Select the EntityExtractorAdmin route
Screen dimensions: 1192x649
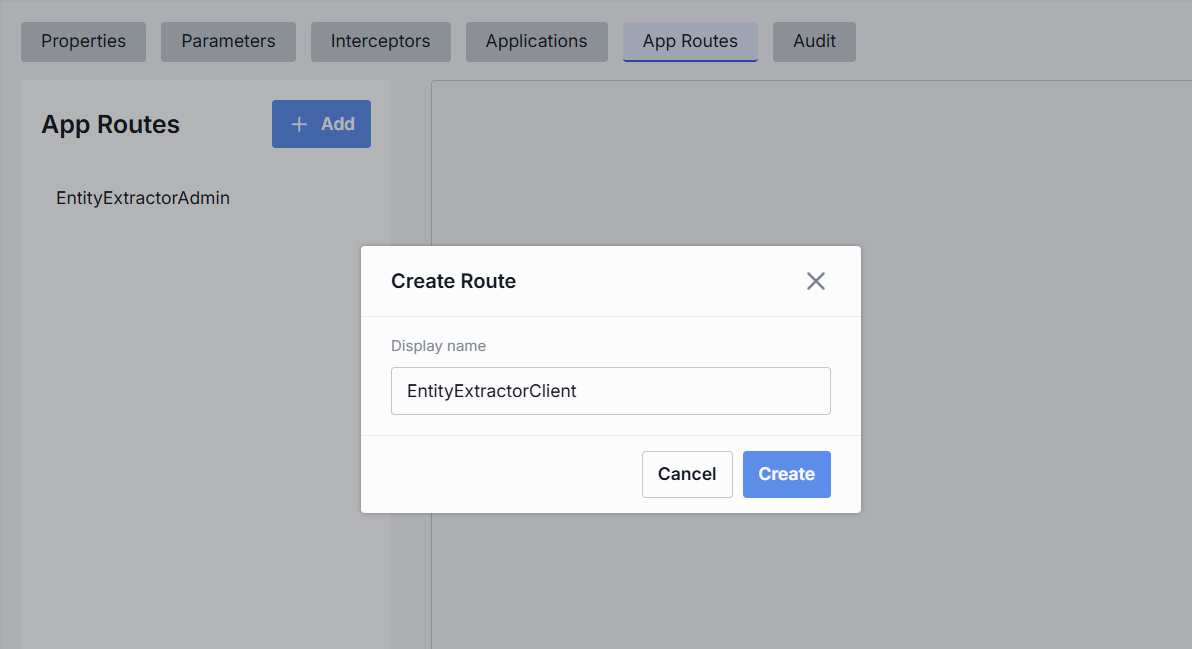click(143, 198)
